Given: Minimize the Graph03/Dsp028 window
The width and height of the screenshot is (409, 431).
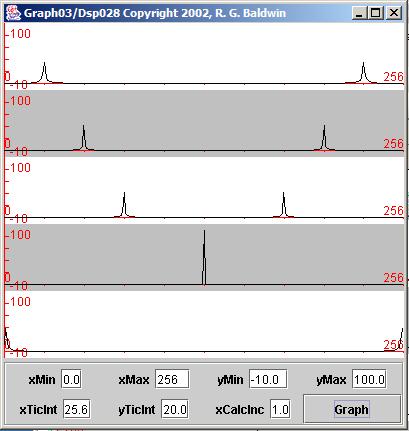Looking at the screenshot, I should click(359, 13).
